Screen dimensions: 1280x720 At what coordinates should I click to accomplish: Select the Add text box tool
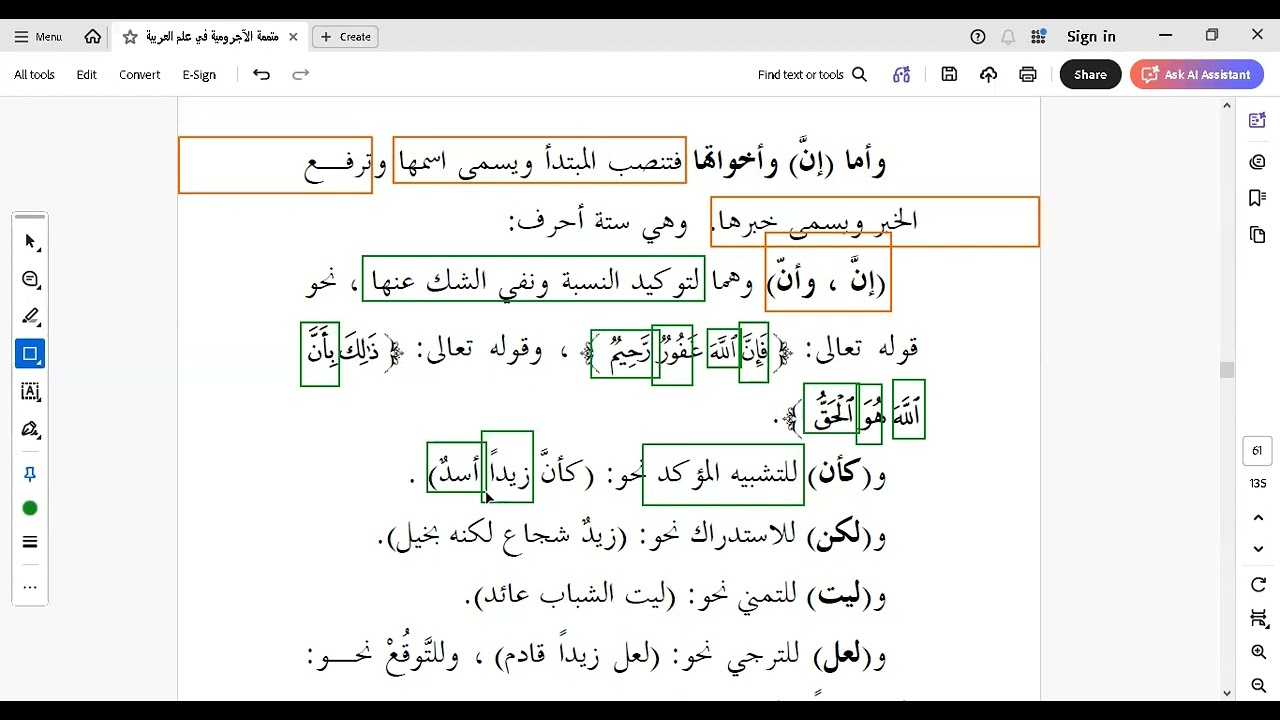coord(30,392)
